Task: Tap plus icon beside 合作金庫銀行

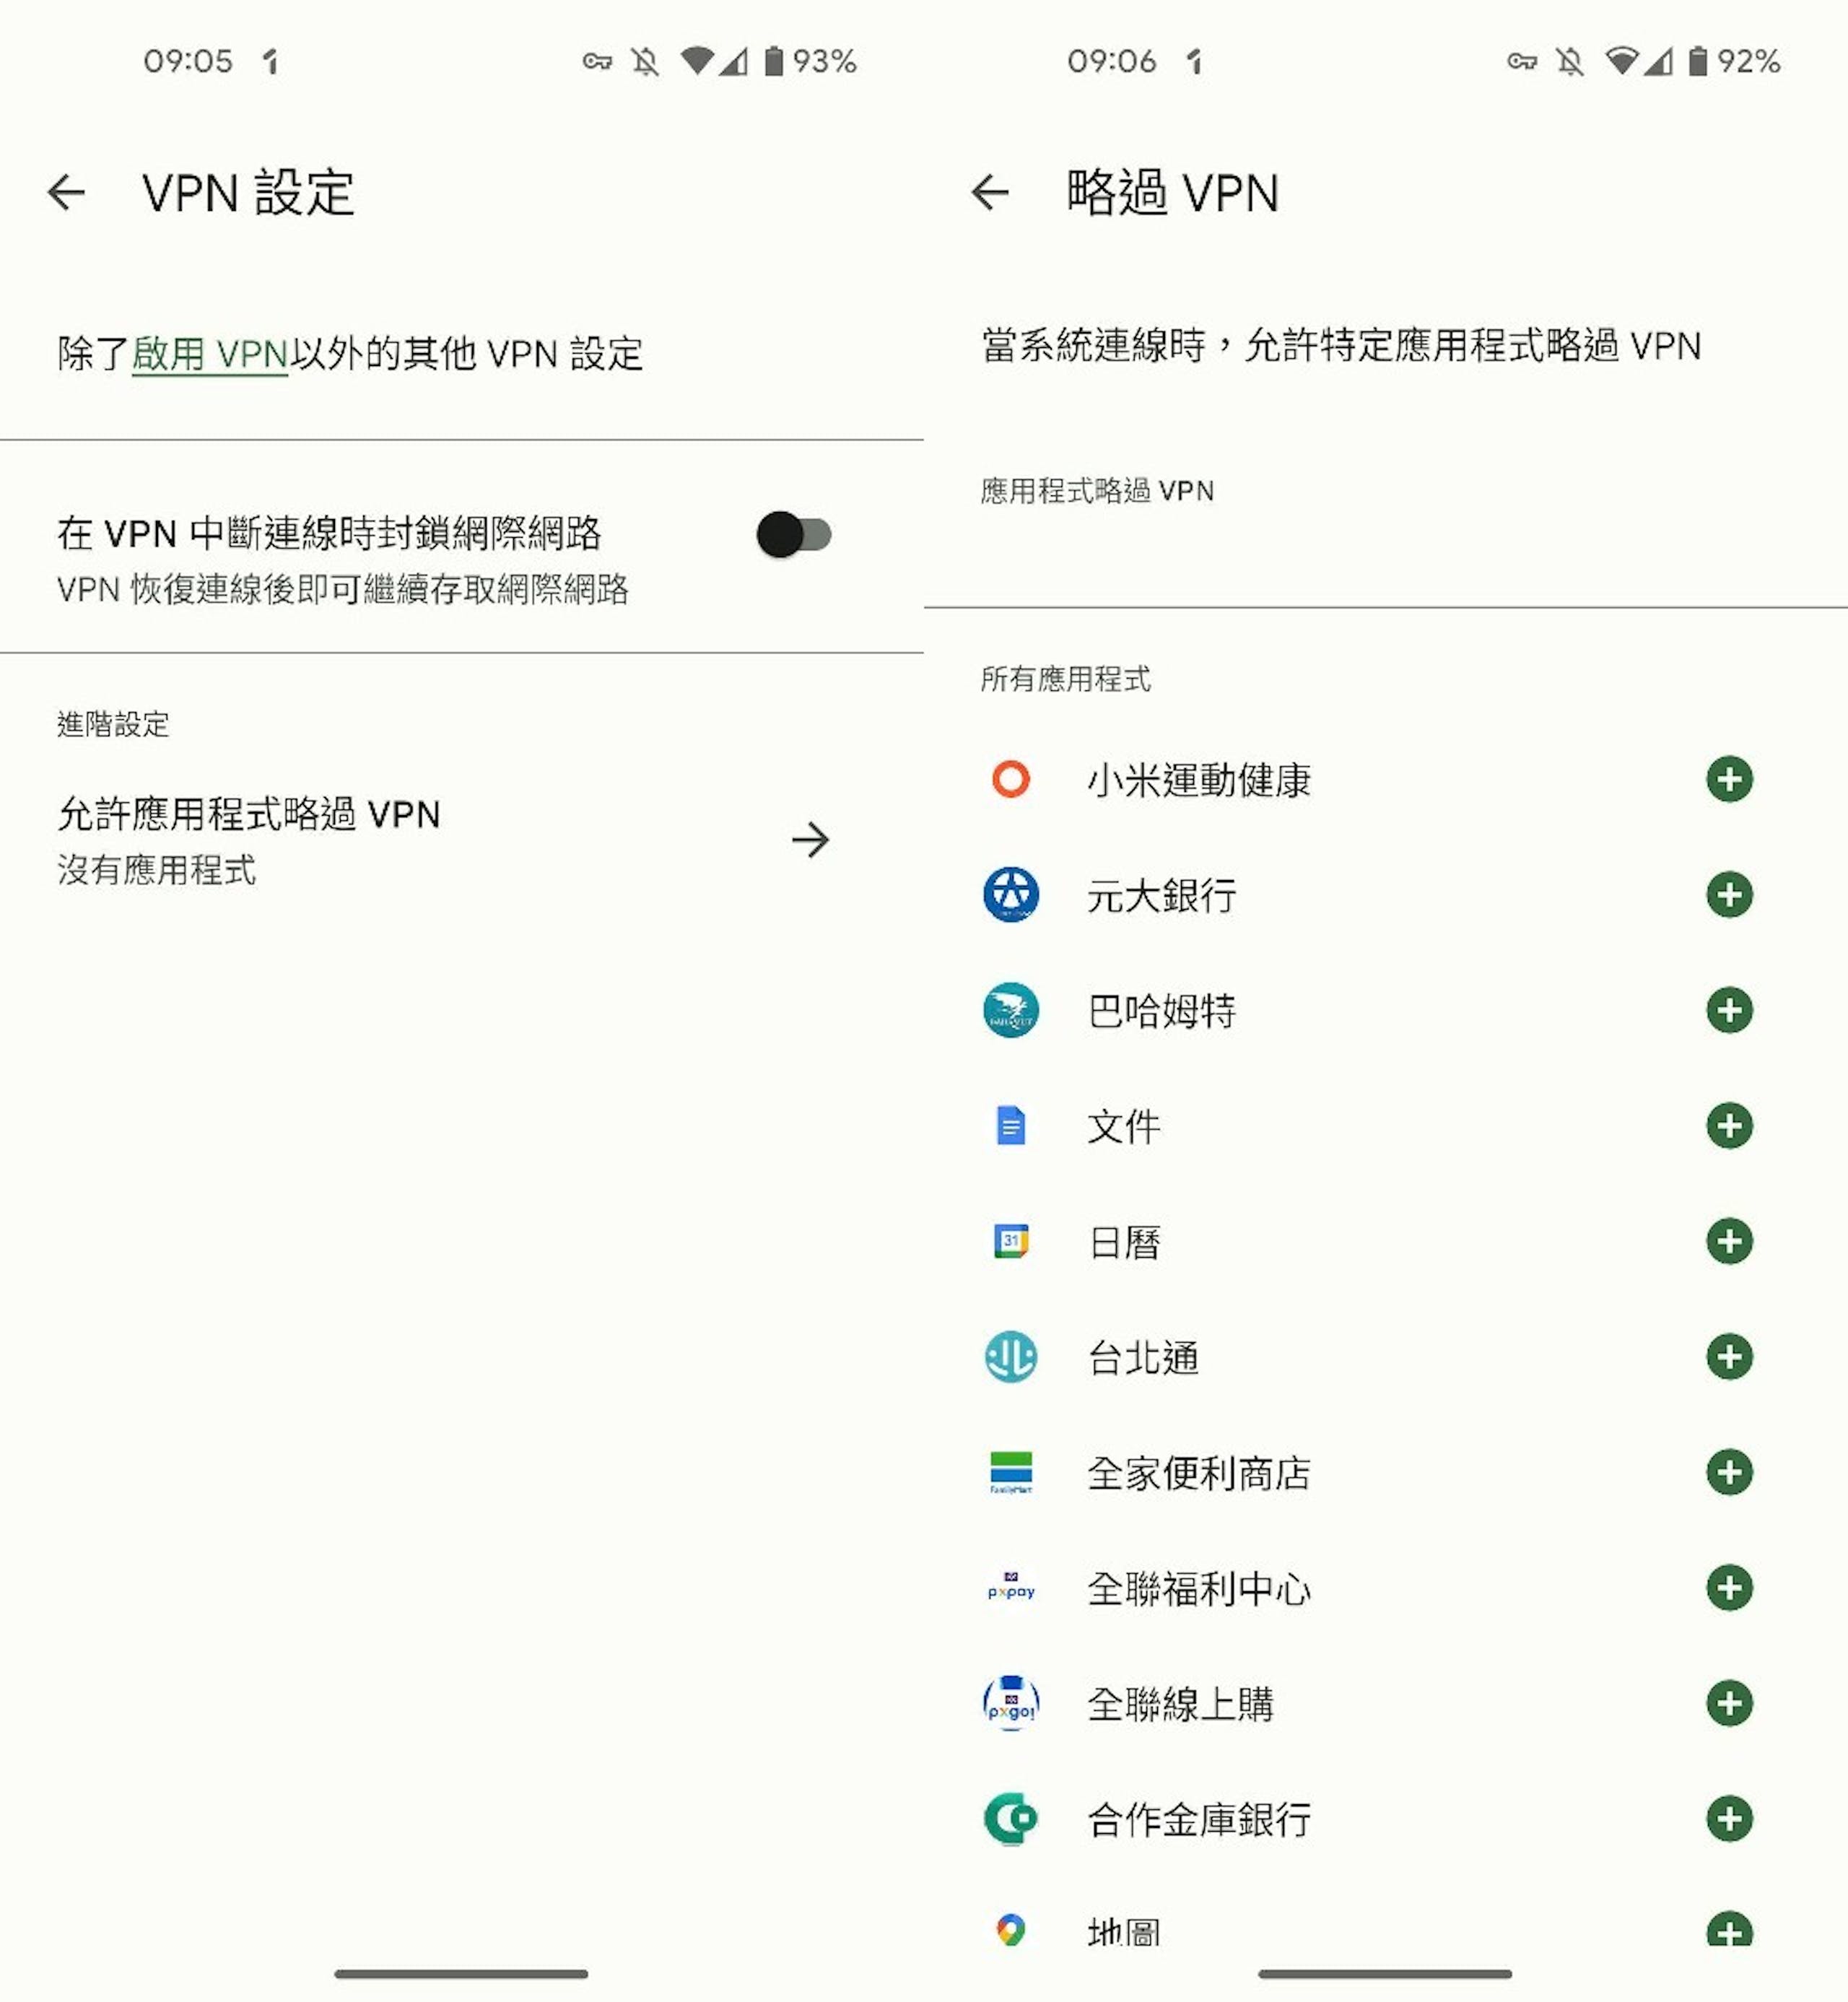Action: tap(1729, 1819)
